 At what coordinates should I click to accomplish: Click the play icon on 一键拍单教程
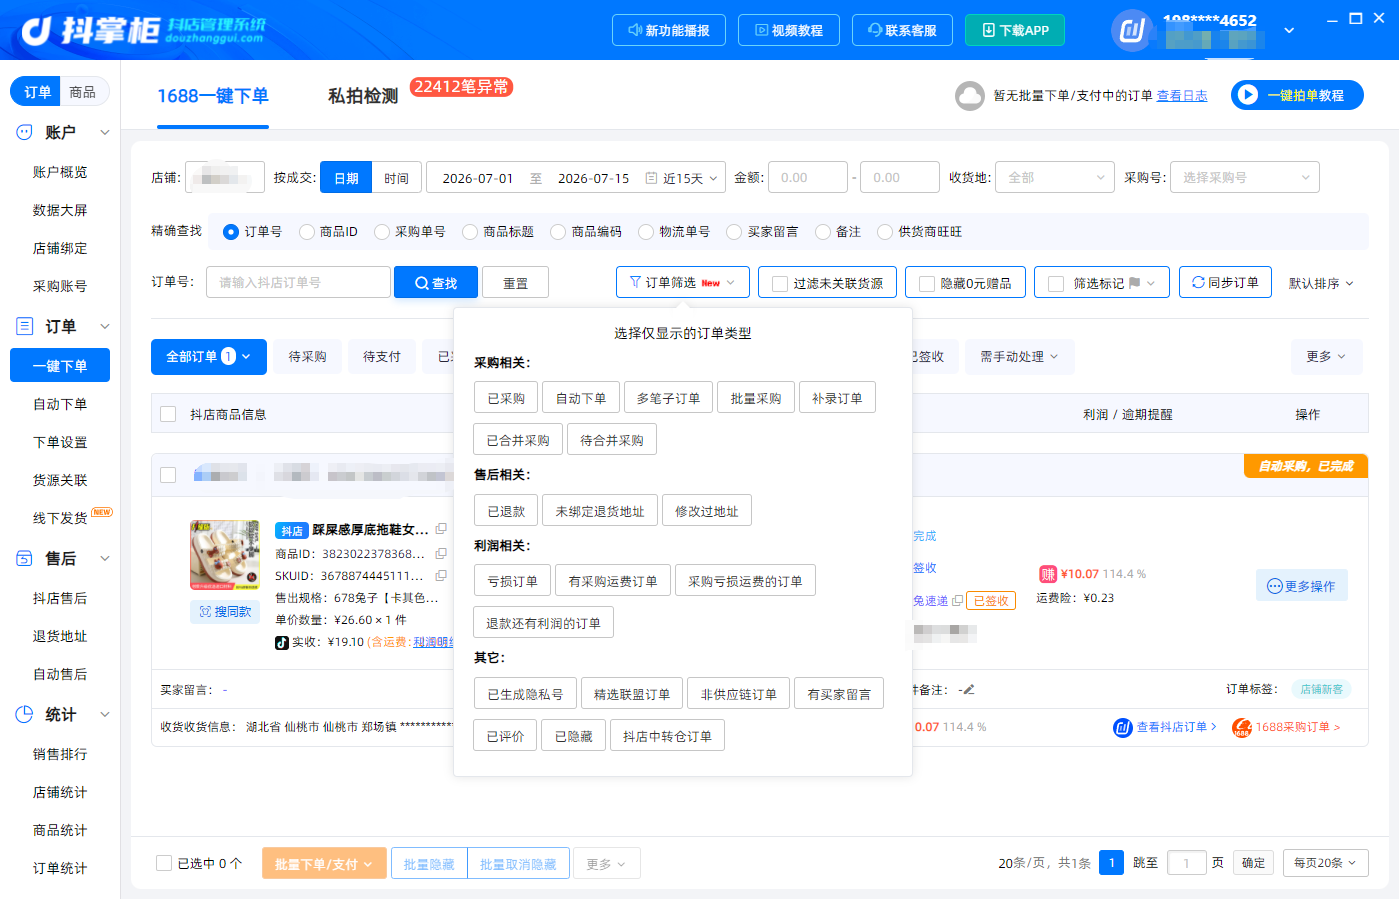coord(1246,95)
